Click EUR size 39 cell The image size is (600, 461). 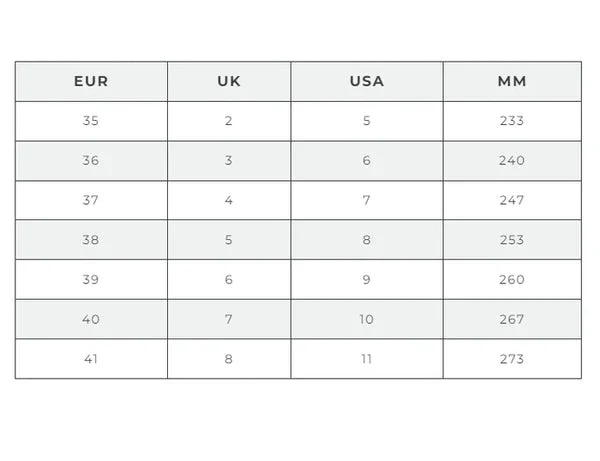point(91,280)
